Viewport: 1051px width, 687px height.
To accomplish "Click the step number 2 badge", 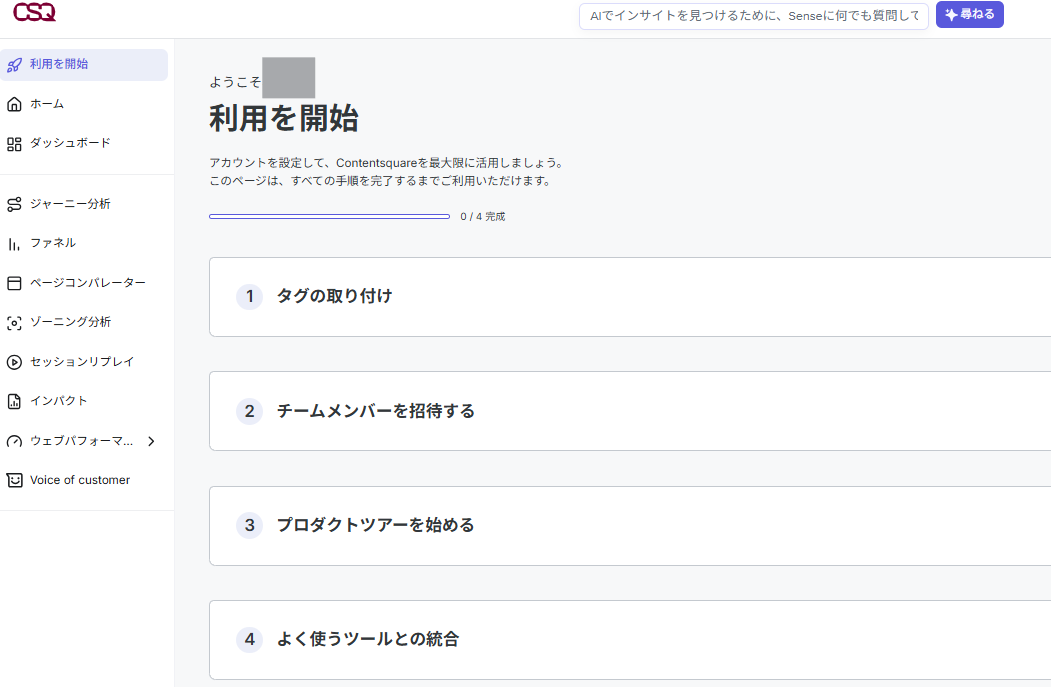I will [x=249, y=411].
